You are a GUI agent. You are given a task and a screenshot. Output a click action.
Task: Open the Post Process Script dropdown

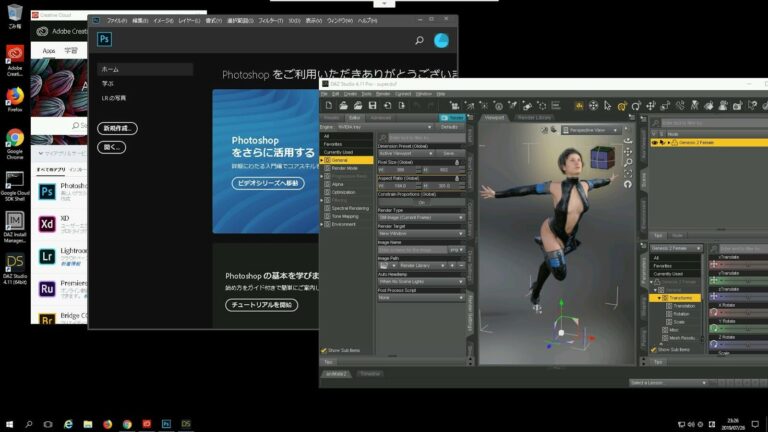(x=421, y=298)
